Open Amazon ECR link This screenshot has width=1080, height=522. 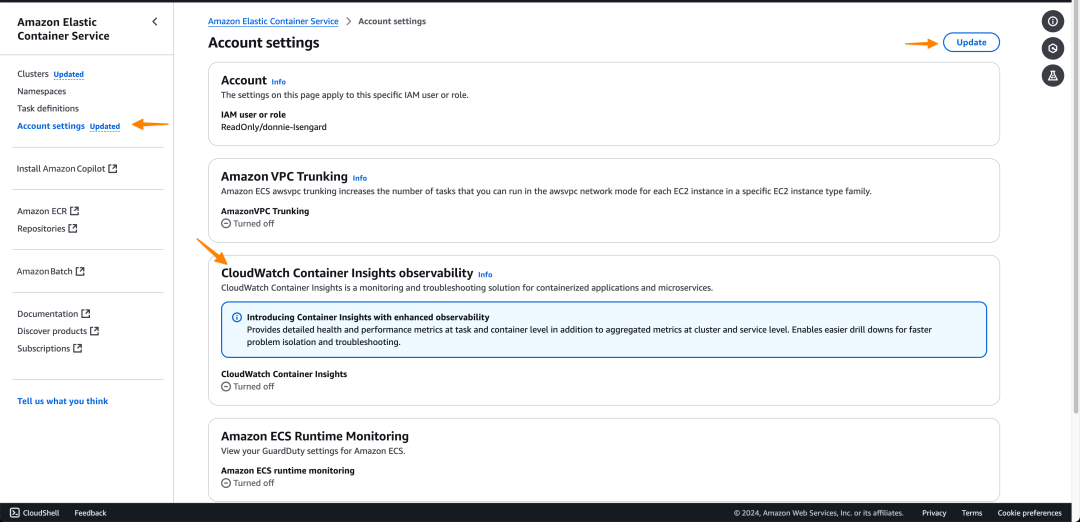coord(42,211)
